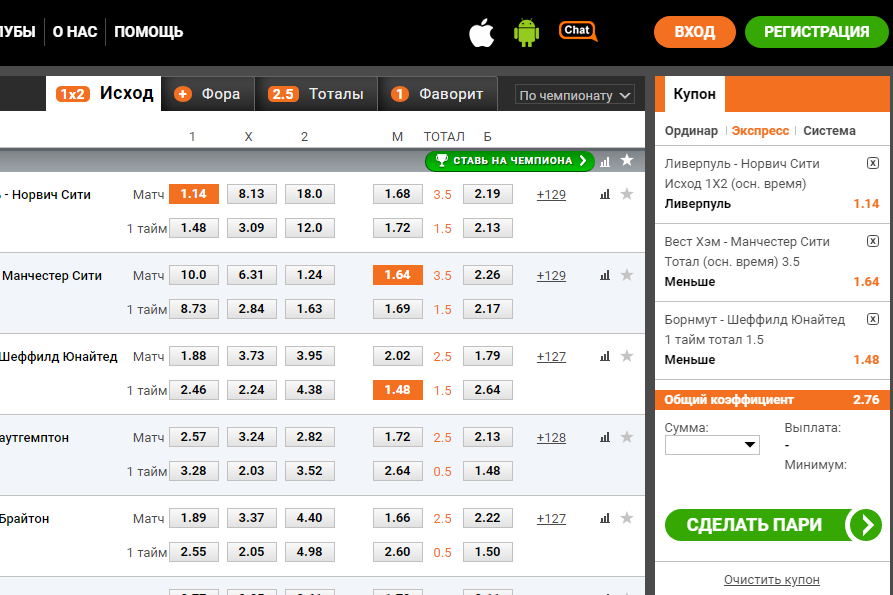Select home odds 1.88 in Шеффилд Юнайтед match
This screenshot has height=595, width=893.
pyautogui.click(x=194, y=356)
